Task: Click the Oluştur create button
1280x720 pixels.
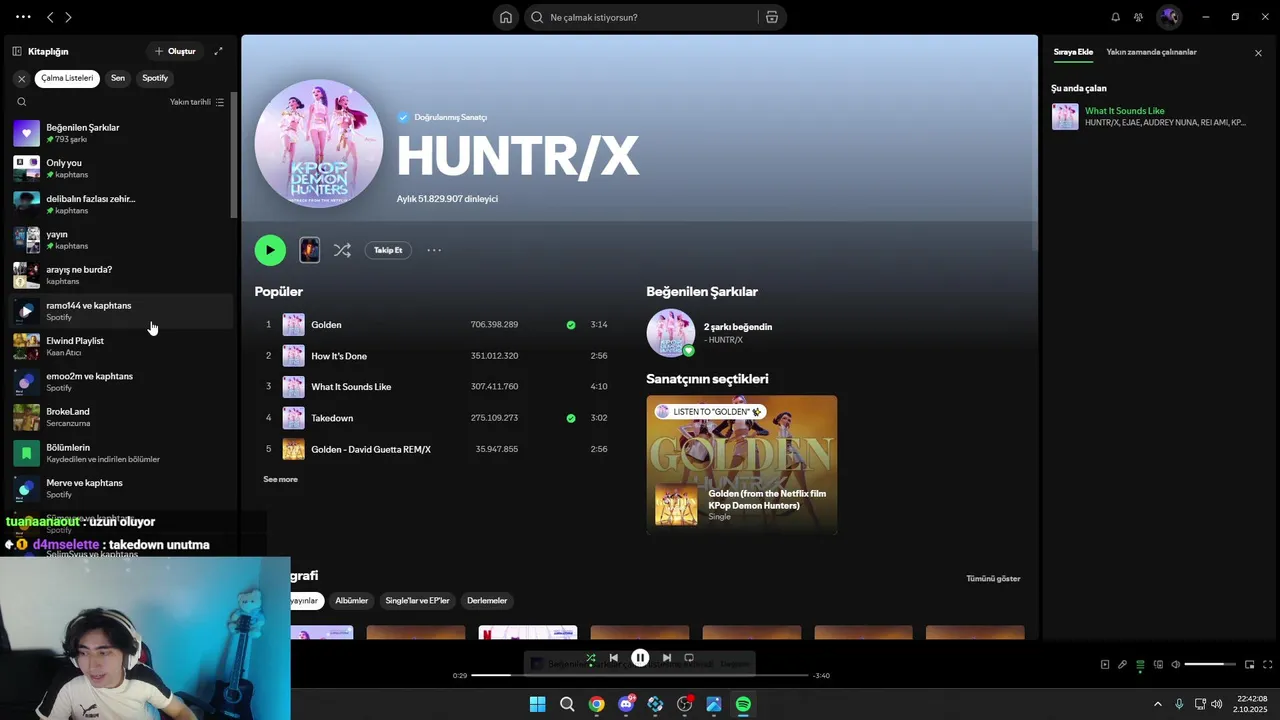Action: point(175,51)
